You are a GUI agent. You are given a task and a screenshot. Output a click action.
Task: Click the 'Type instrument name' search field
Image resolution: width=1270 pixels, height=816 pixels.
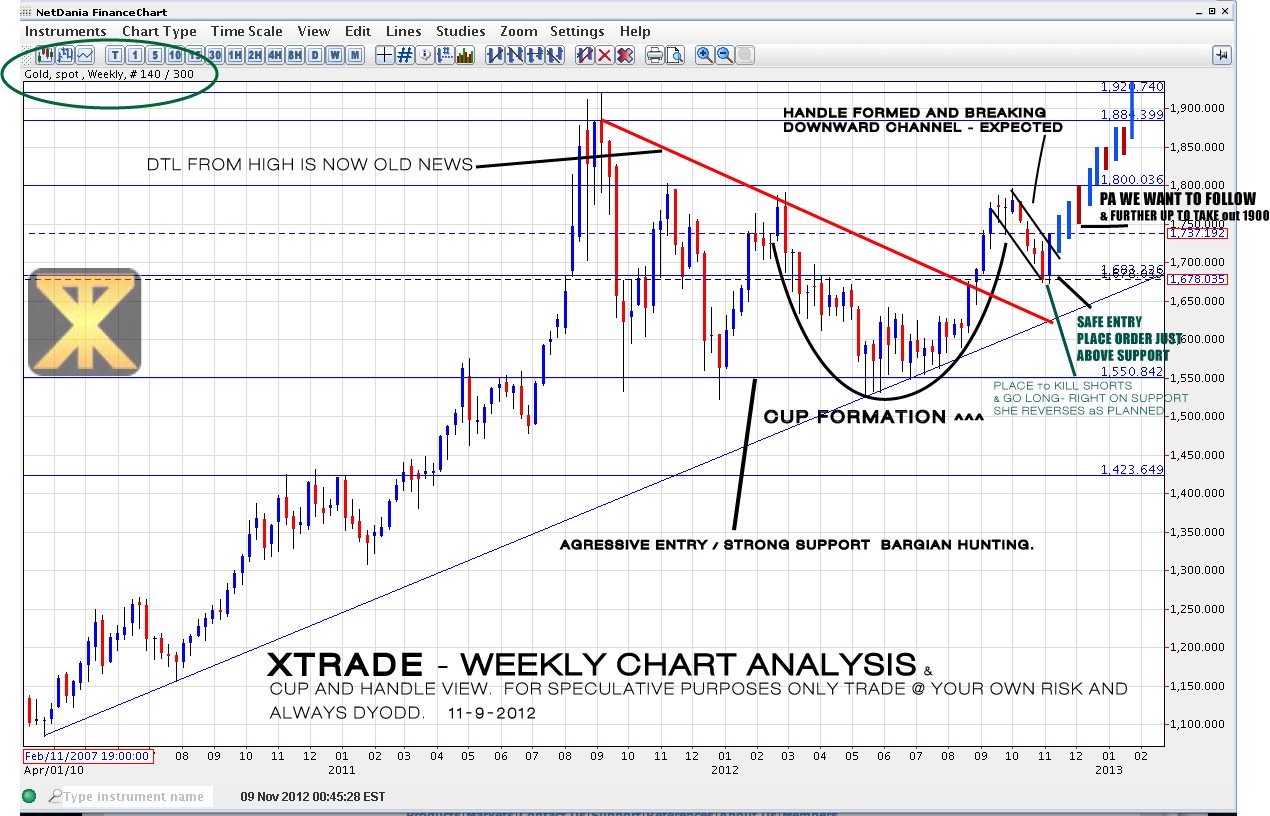(137, 797)
